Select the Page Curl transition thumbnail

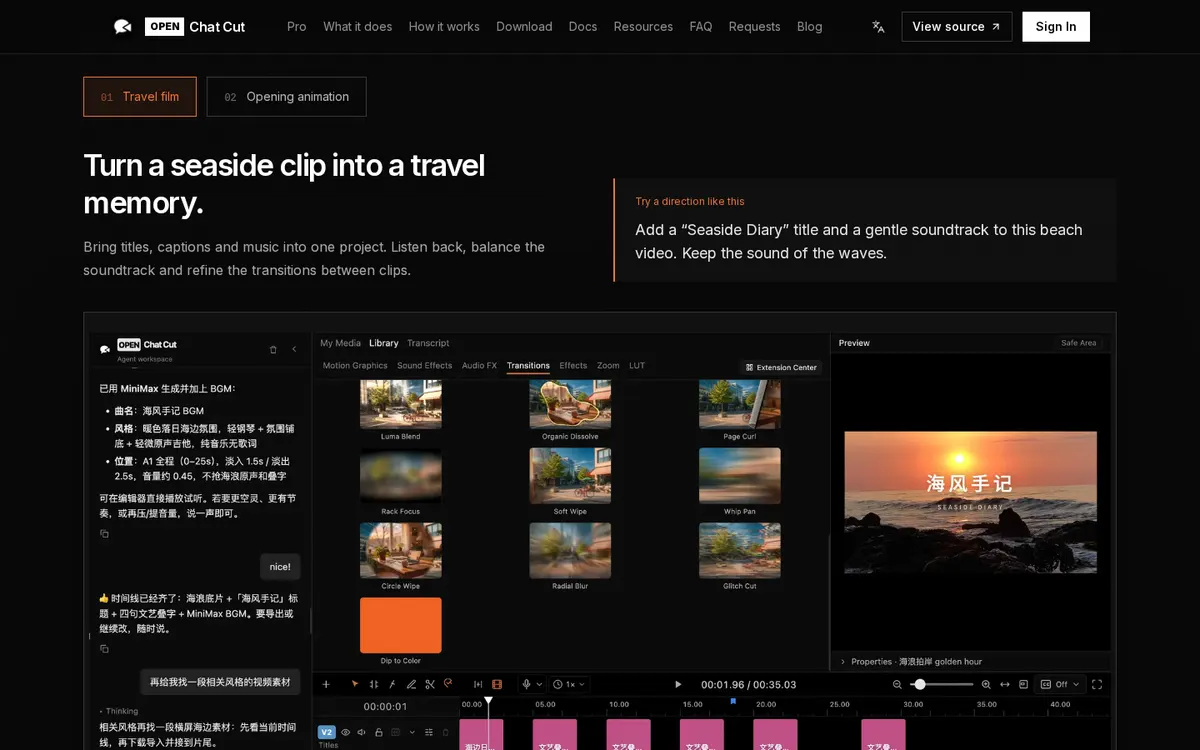click(740, 404)
